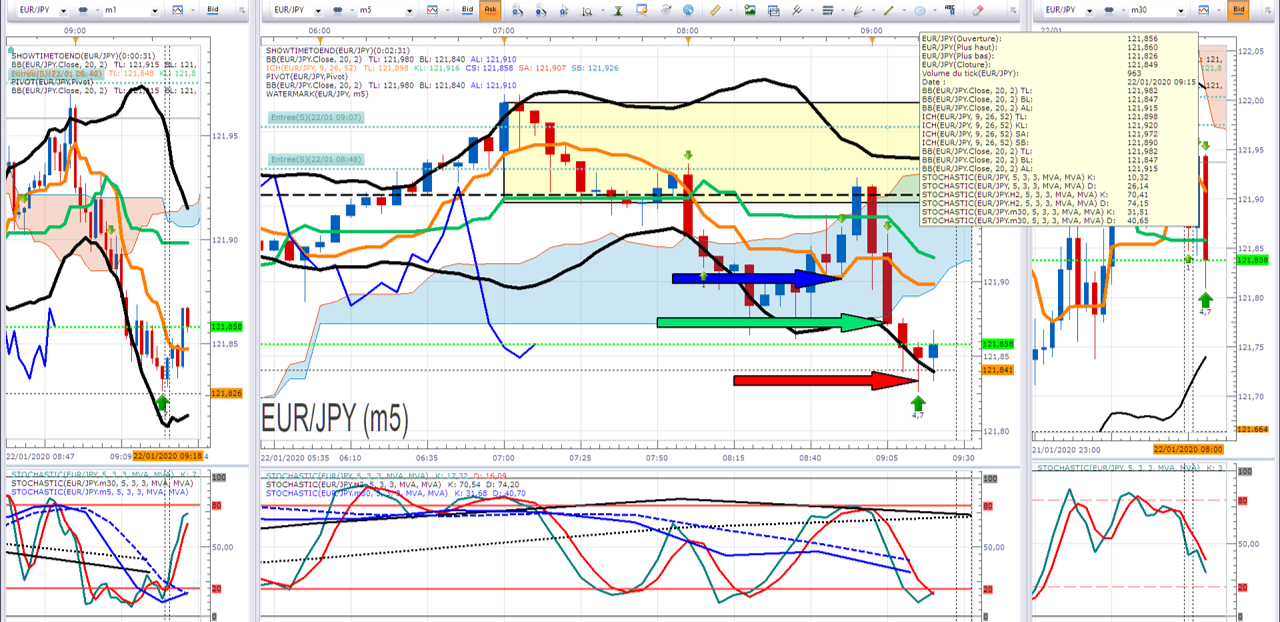The image size is (1280, 622).
Task: Expand the arrow beside the m5 chart type icon
Action: 448,10
